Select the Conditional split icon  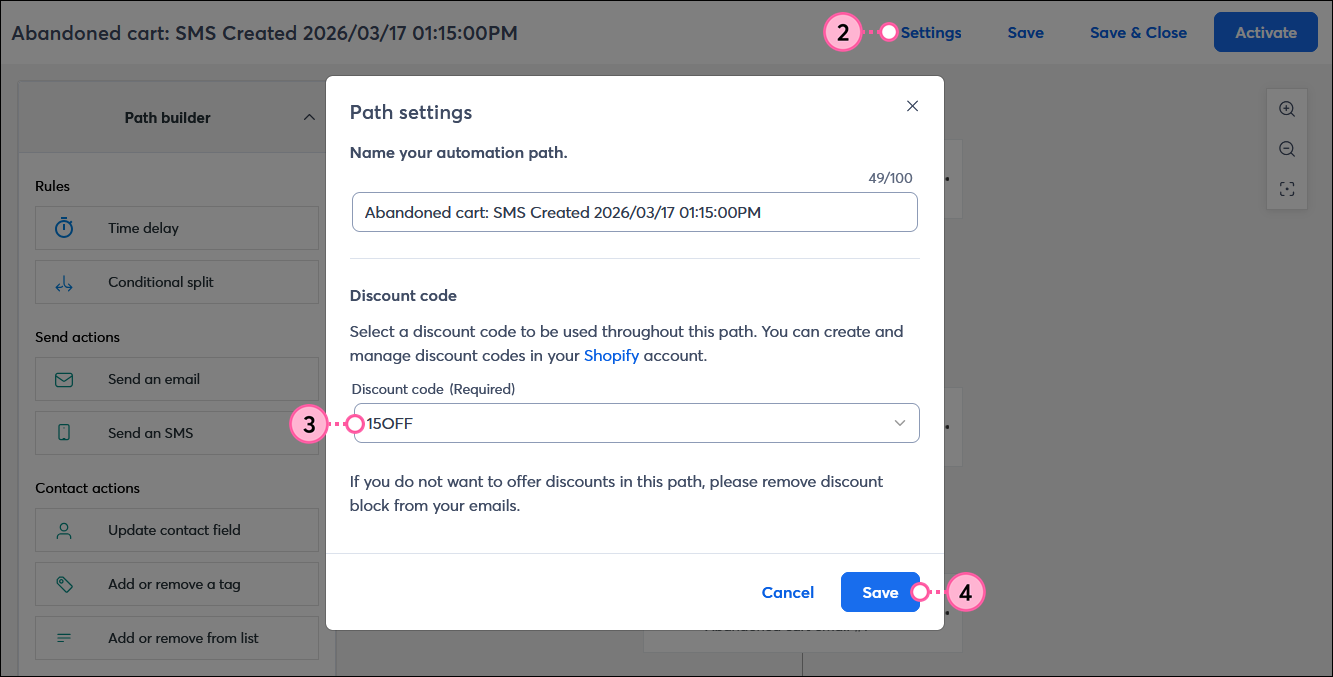coord(63,282)
